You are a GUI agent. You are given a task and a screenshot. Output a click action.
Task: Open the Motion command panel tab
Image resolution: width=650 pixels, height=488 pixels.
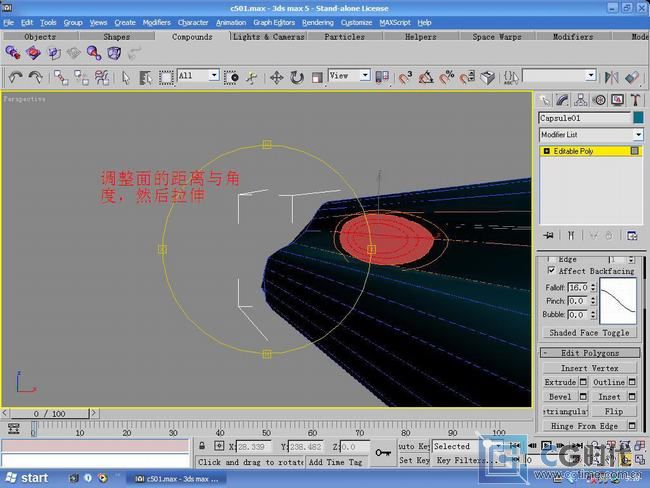(599, 100)
